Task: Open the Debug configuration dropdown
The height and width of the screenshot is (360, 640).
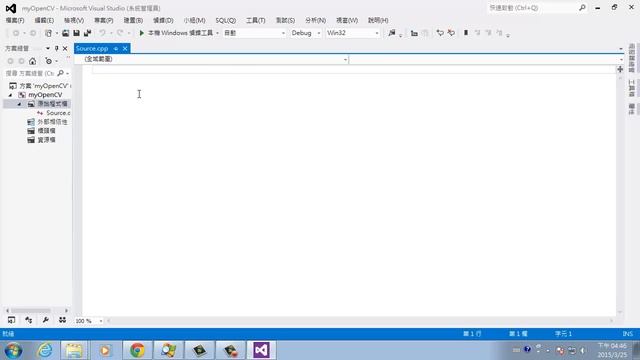Action: pos(319,33)
